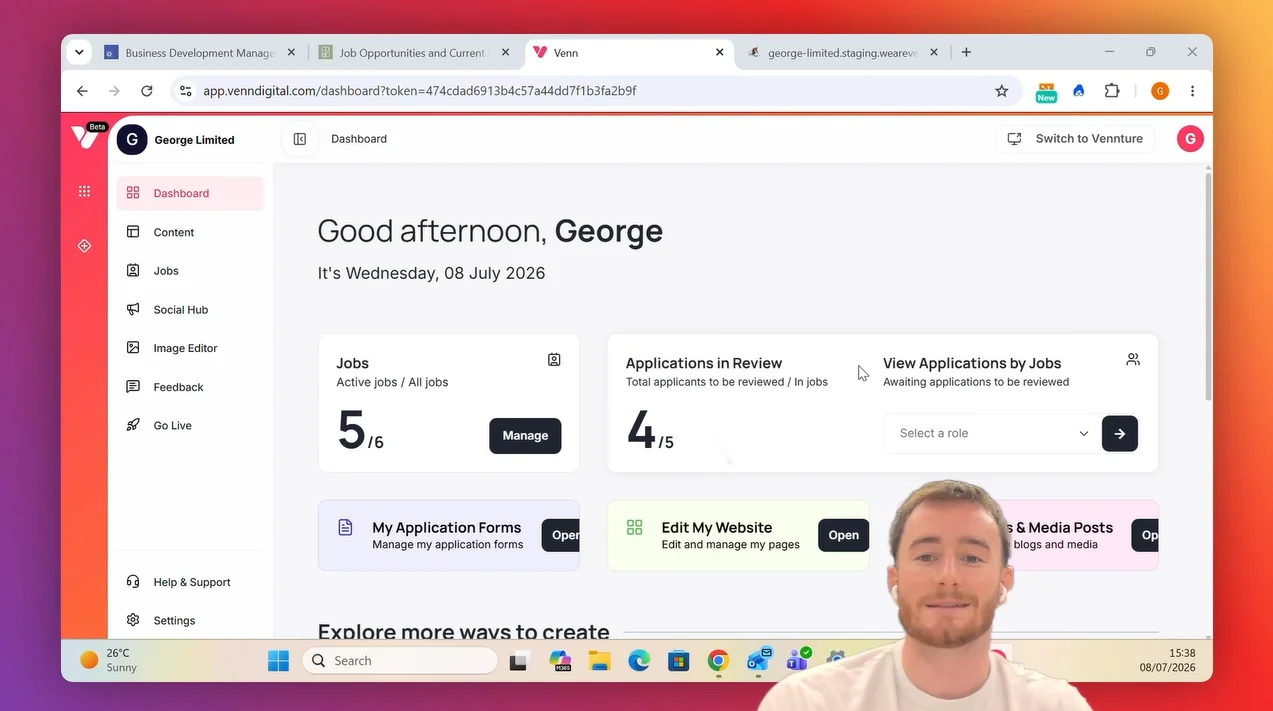Switch to george-limited.staging browser tab
This screenshot has width=1273, height=711.
pyautogui.click(x=841, y=53)
